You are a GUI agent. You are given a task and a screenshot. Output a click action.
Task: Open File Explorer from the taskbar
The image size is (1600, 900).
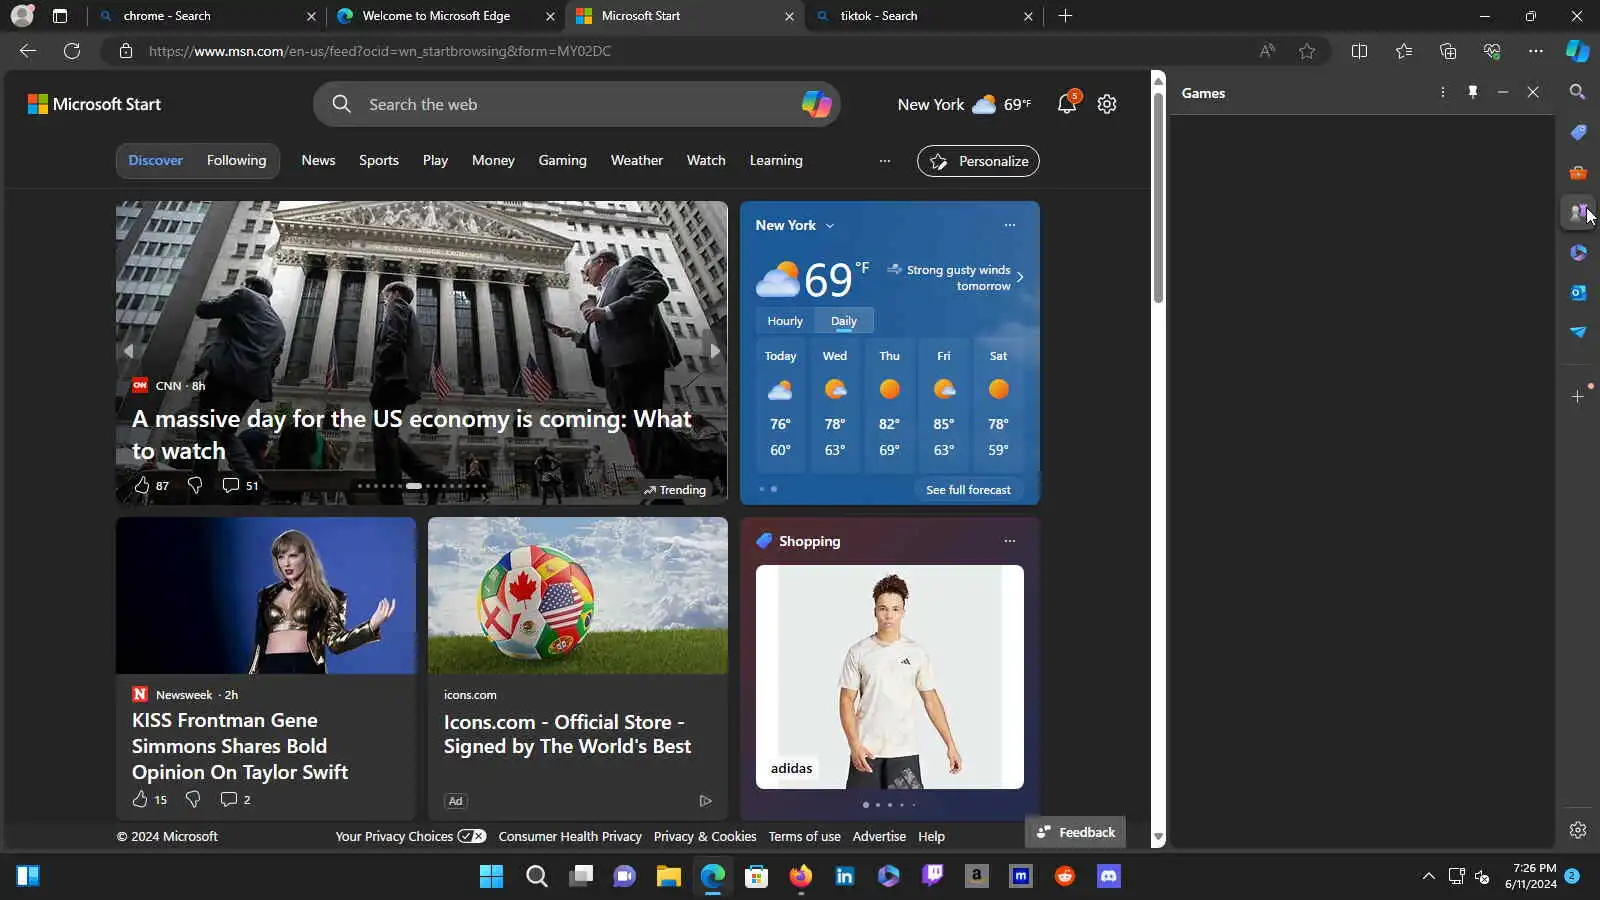[x=669, y=877]
